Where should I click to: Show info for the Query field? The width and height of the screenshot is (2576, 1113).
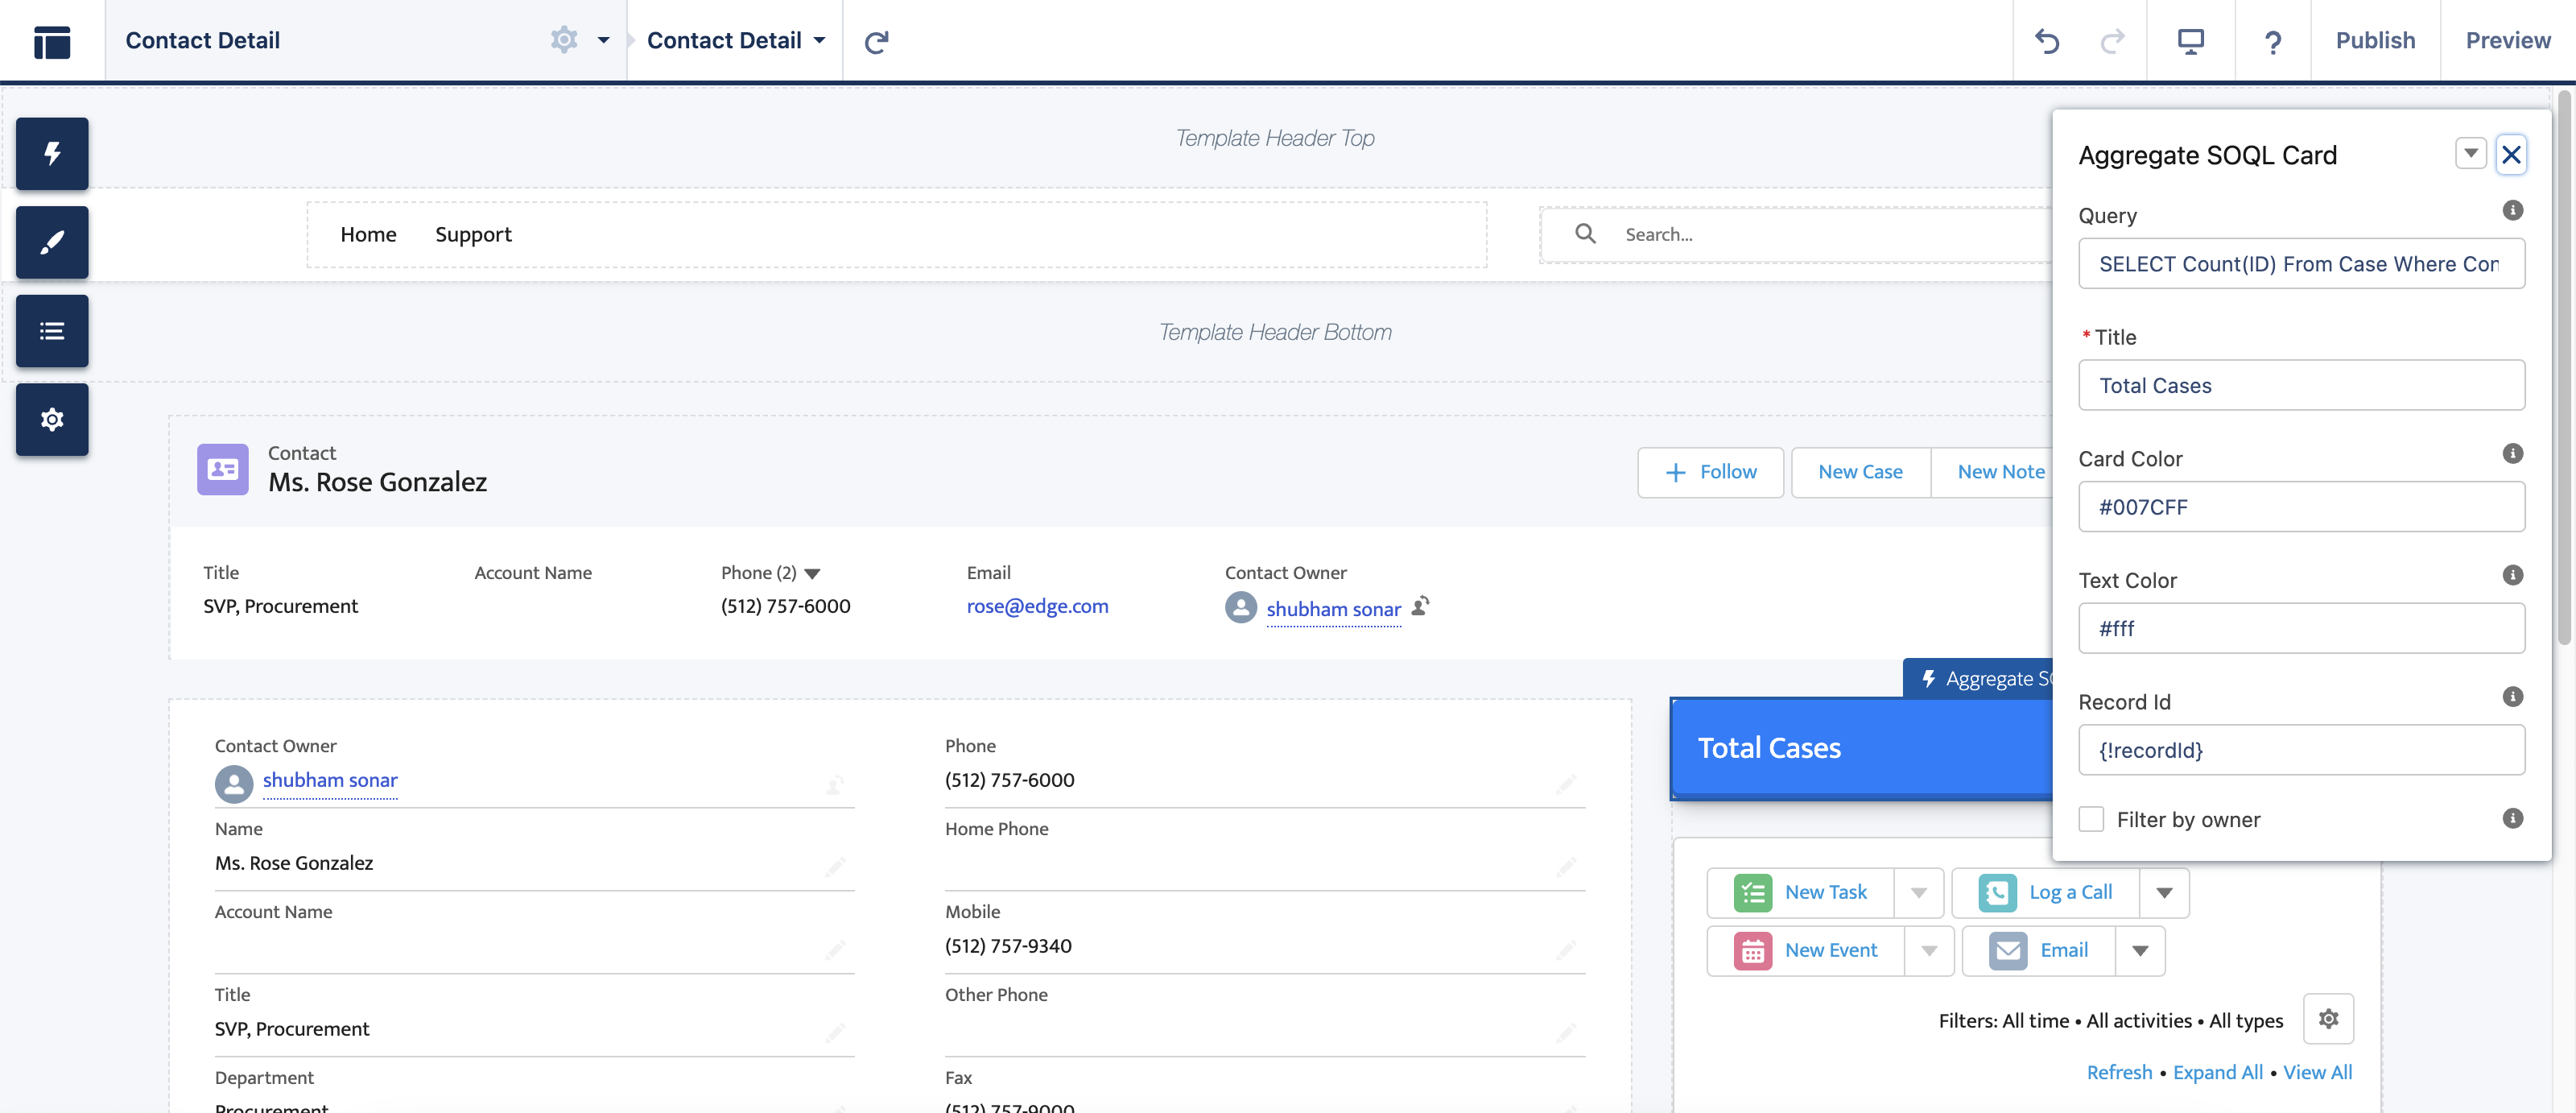(x=2512, y=210)
